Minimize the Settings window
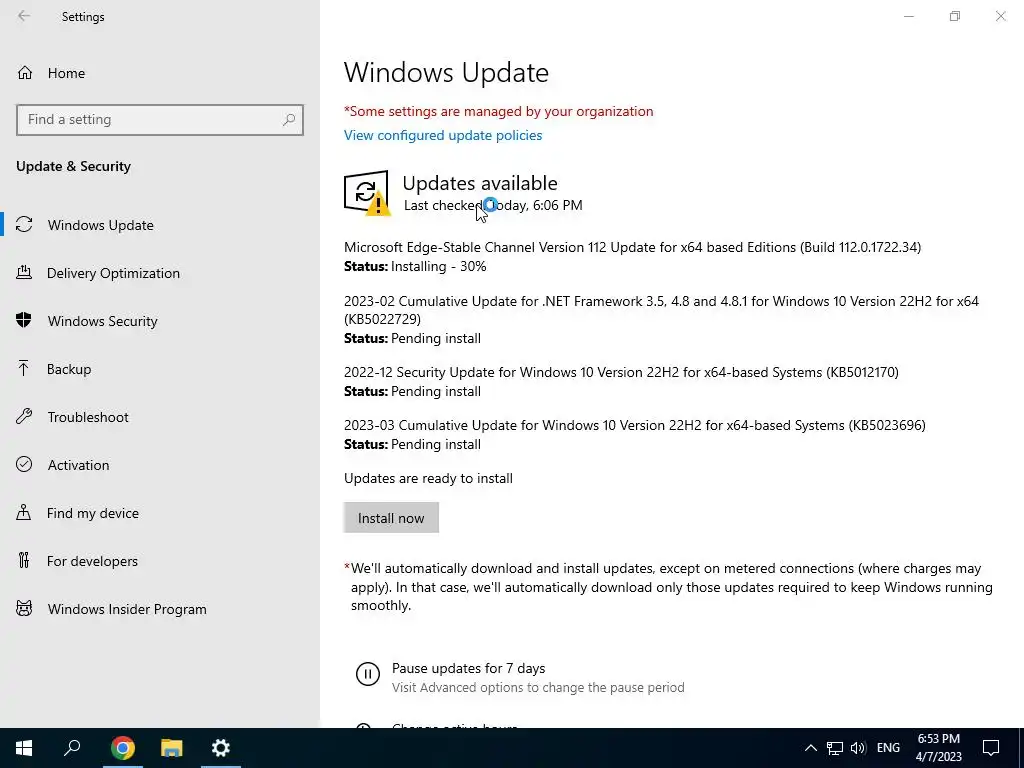This screenshot has height=768, width=1024. (x=909, y=16)
